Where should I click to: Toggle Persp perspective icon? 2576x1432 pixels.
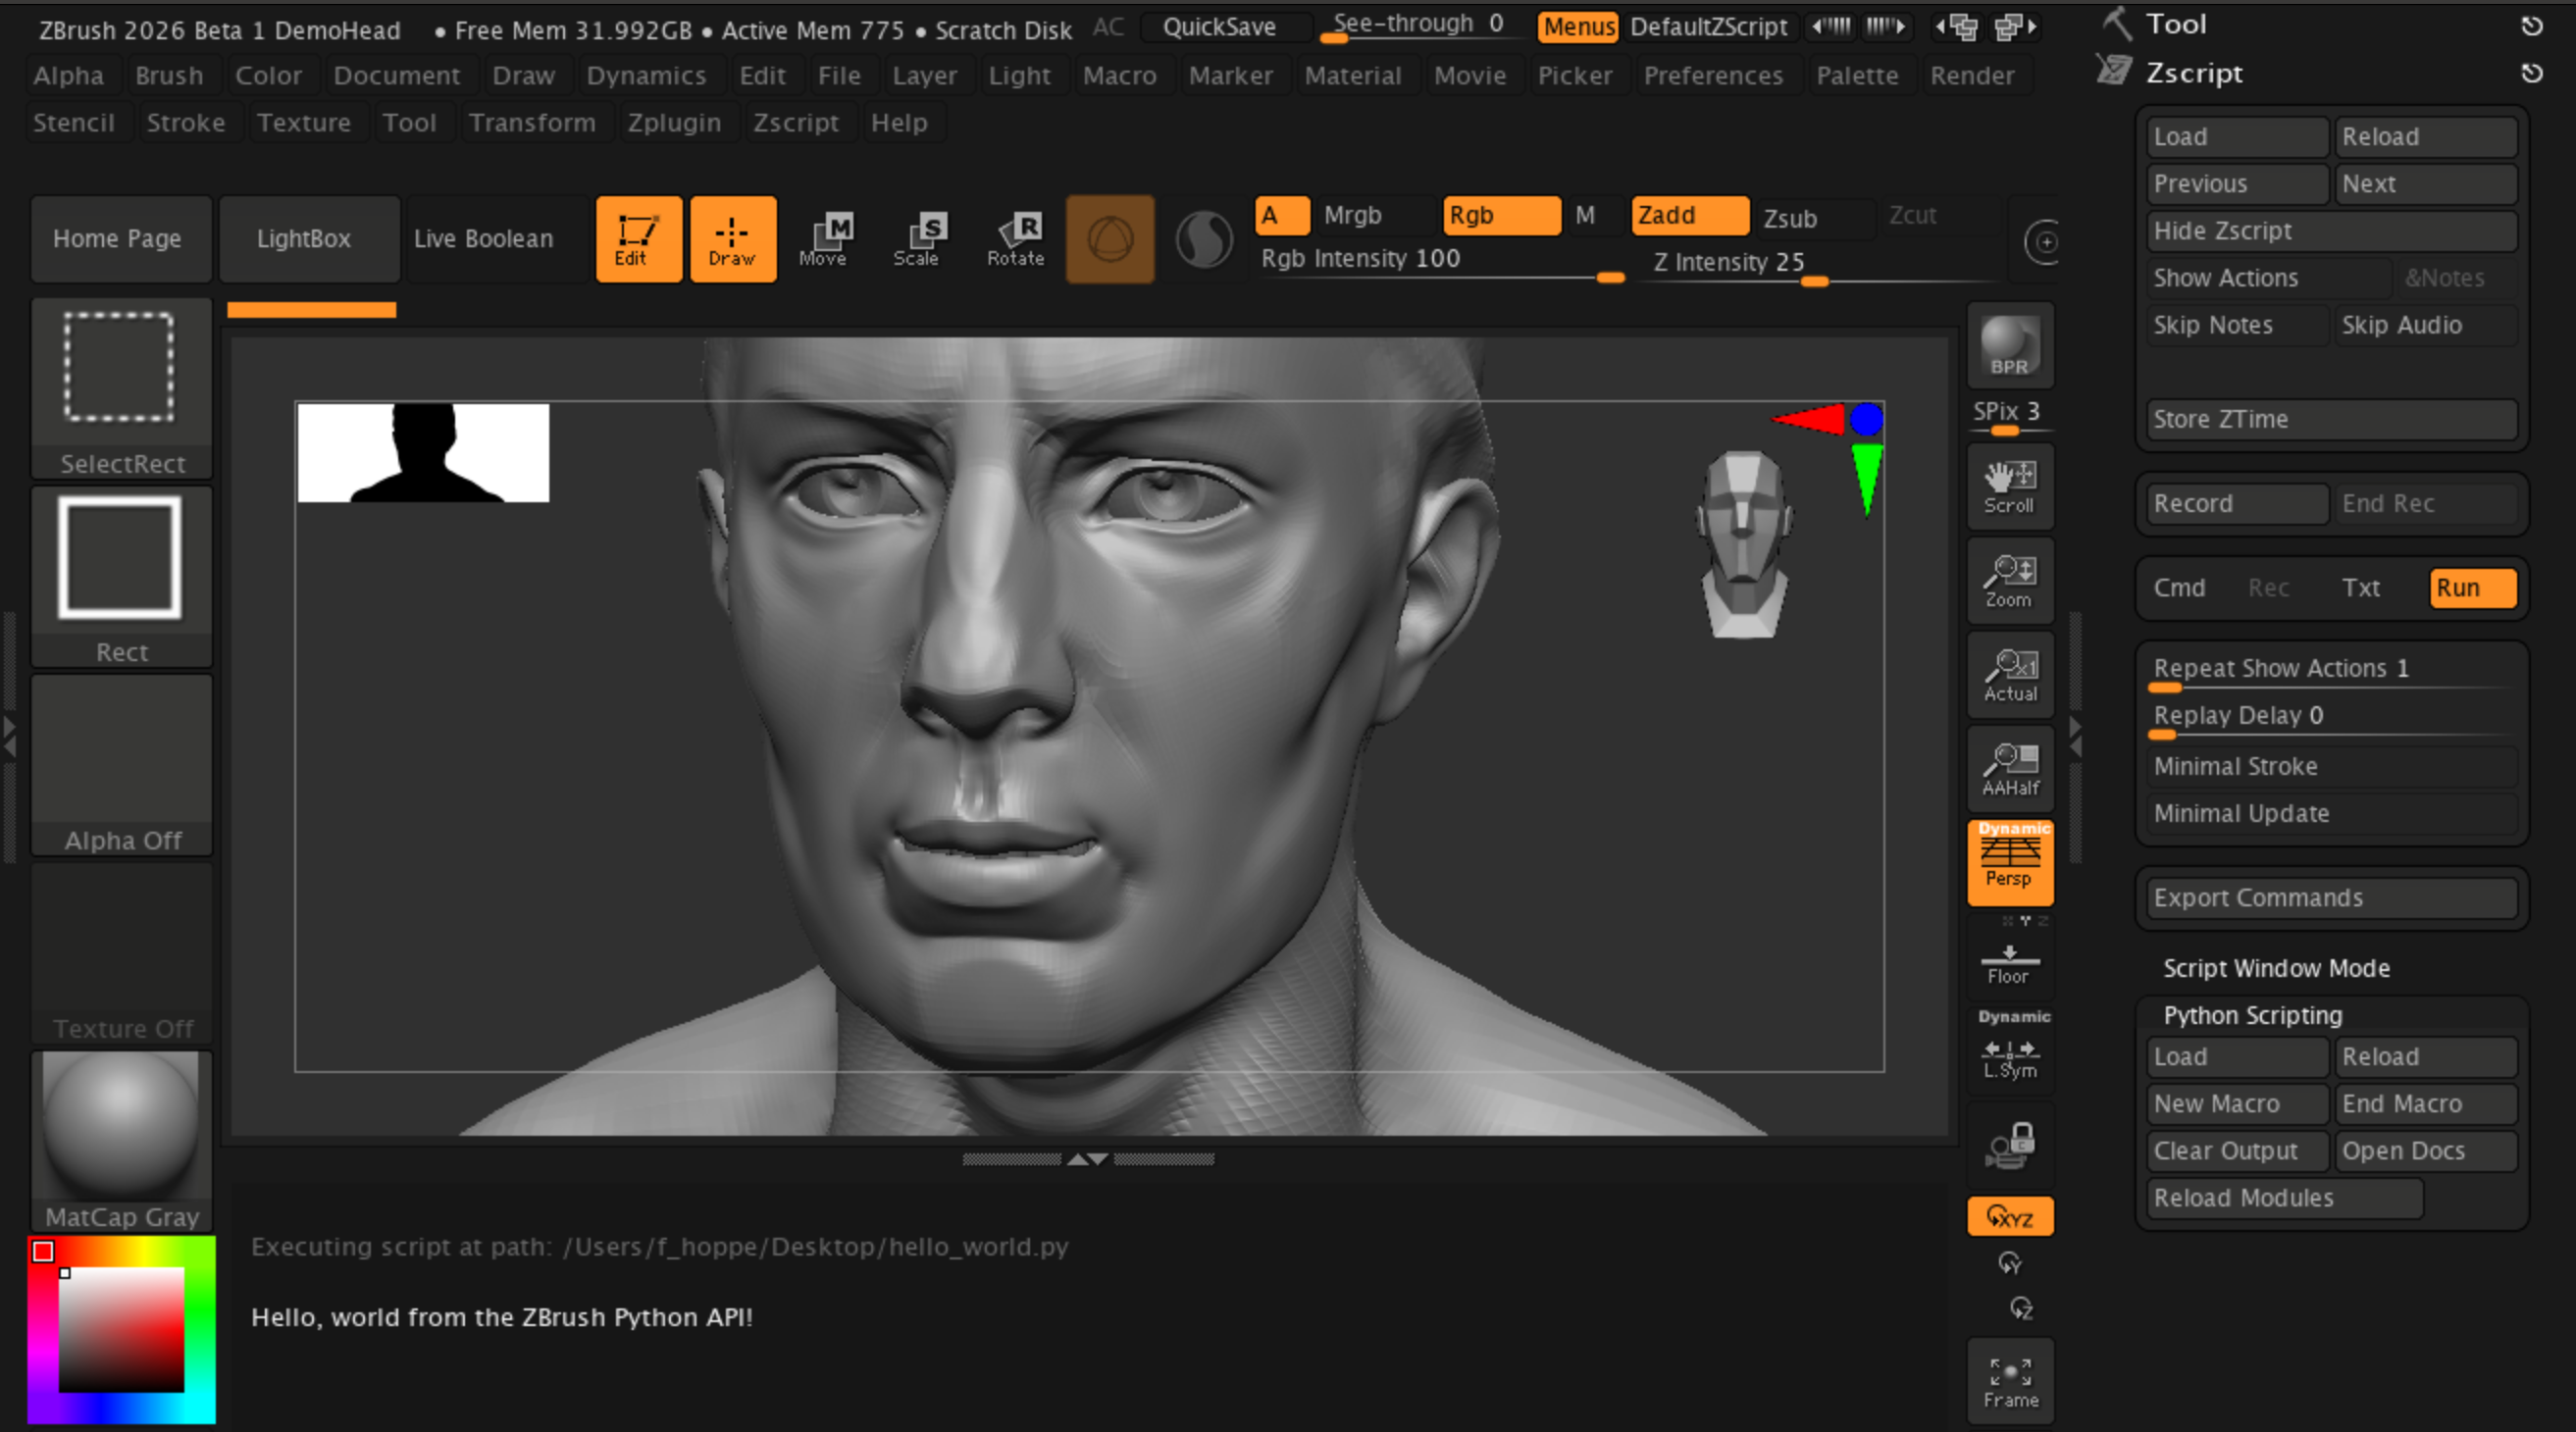pyautogui.click(x=2010, y=863)
